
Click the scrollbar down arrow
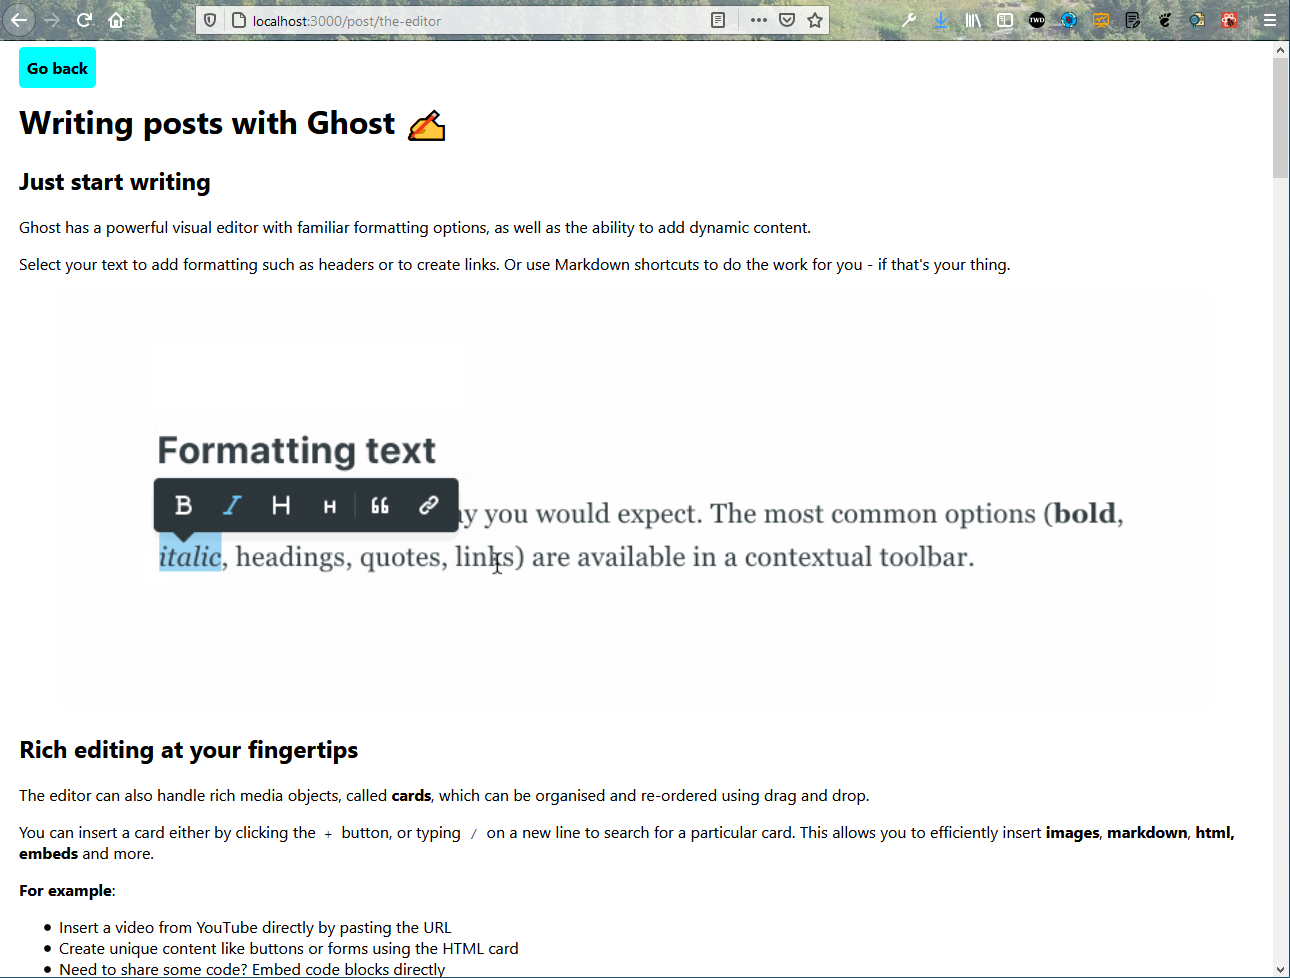coord(1281,969)
